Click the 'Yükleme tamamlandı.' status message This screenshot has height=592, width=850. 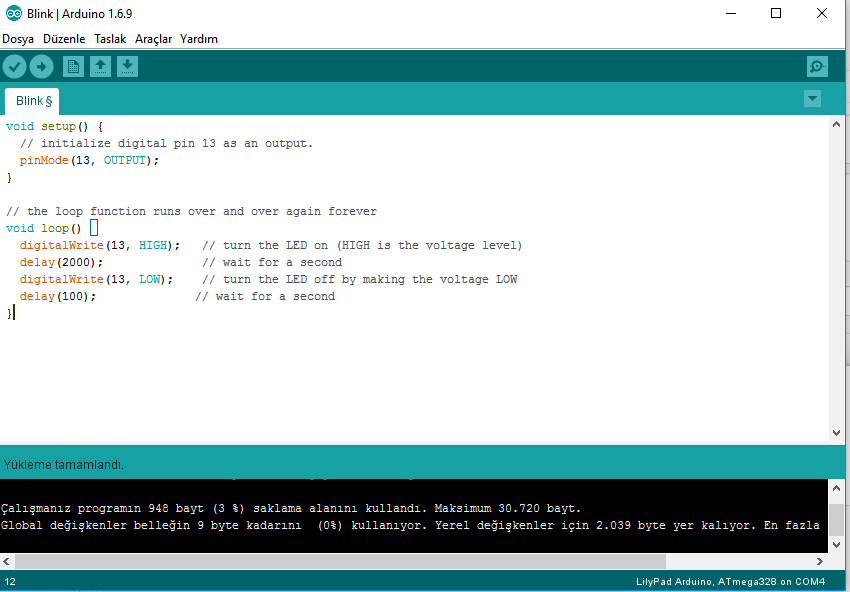tap(60, 464)
